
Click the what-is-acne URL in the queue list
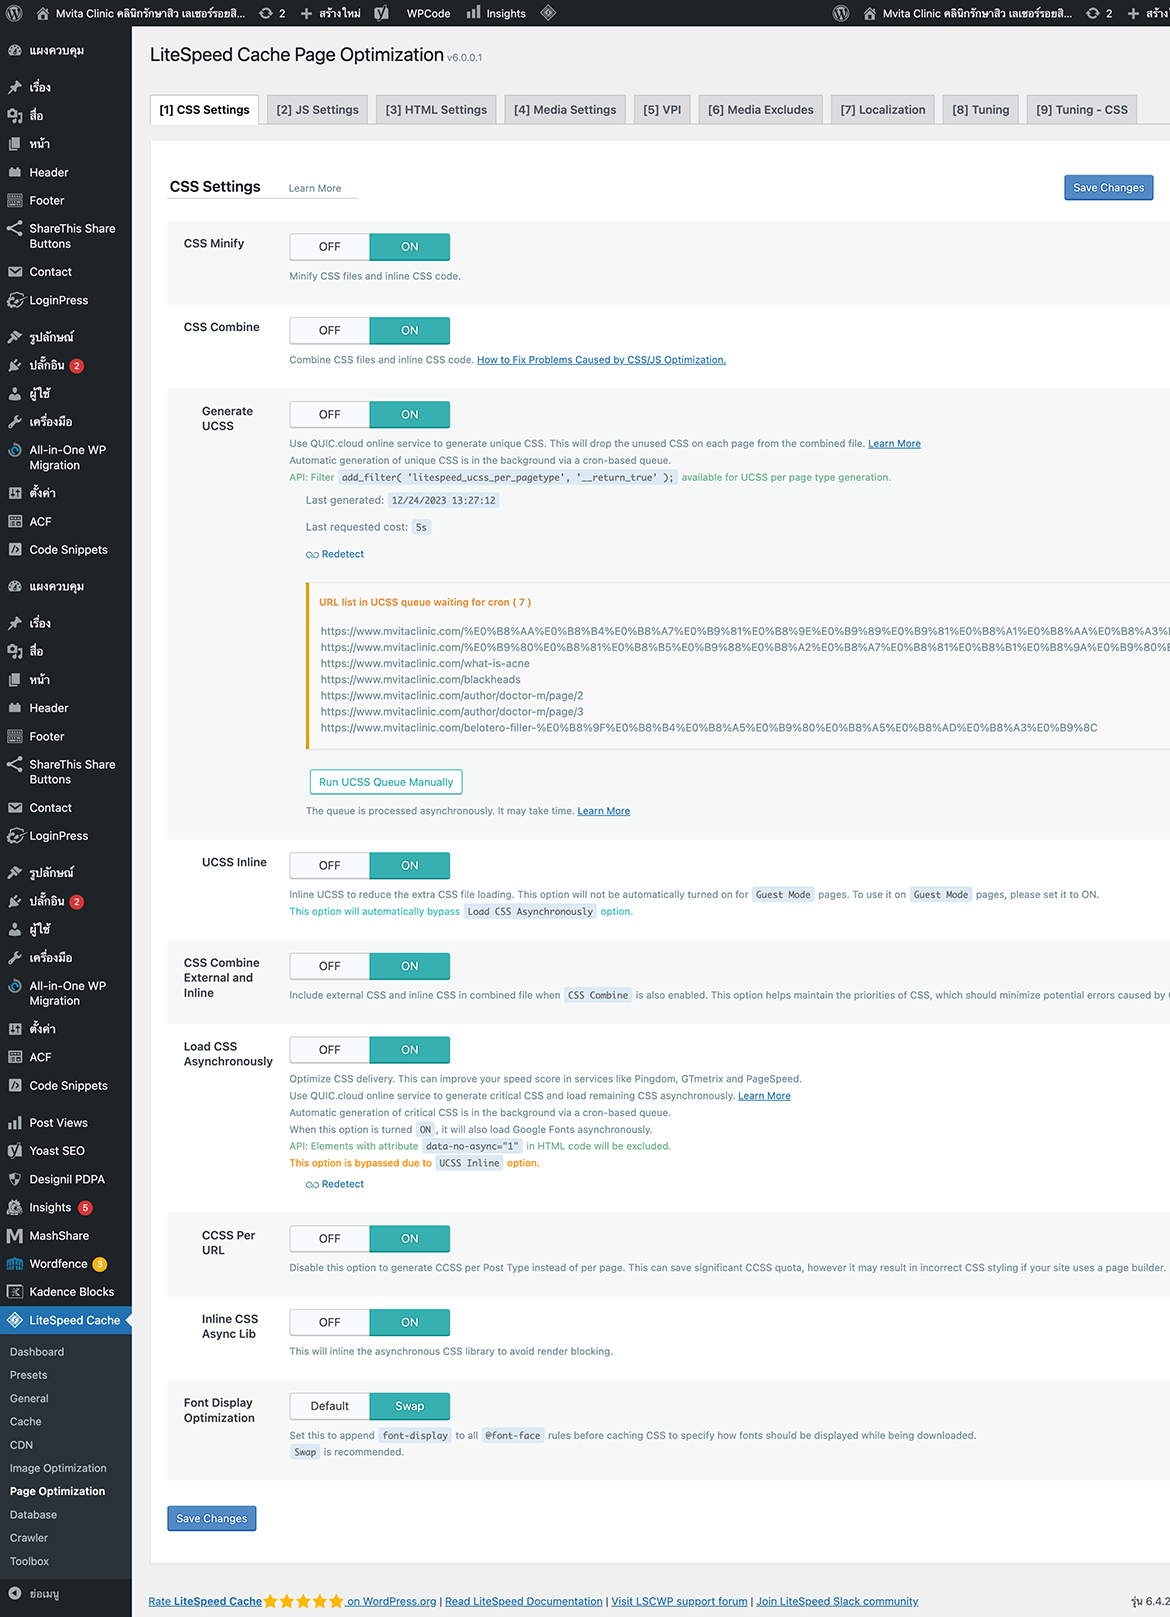tap(425, 664)
